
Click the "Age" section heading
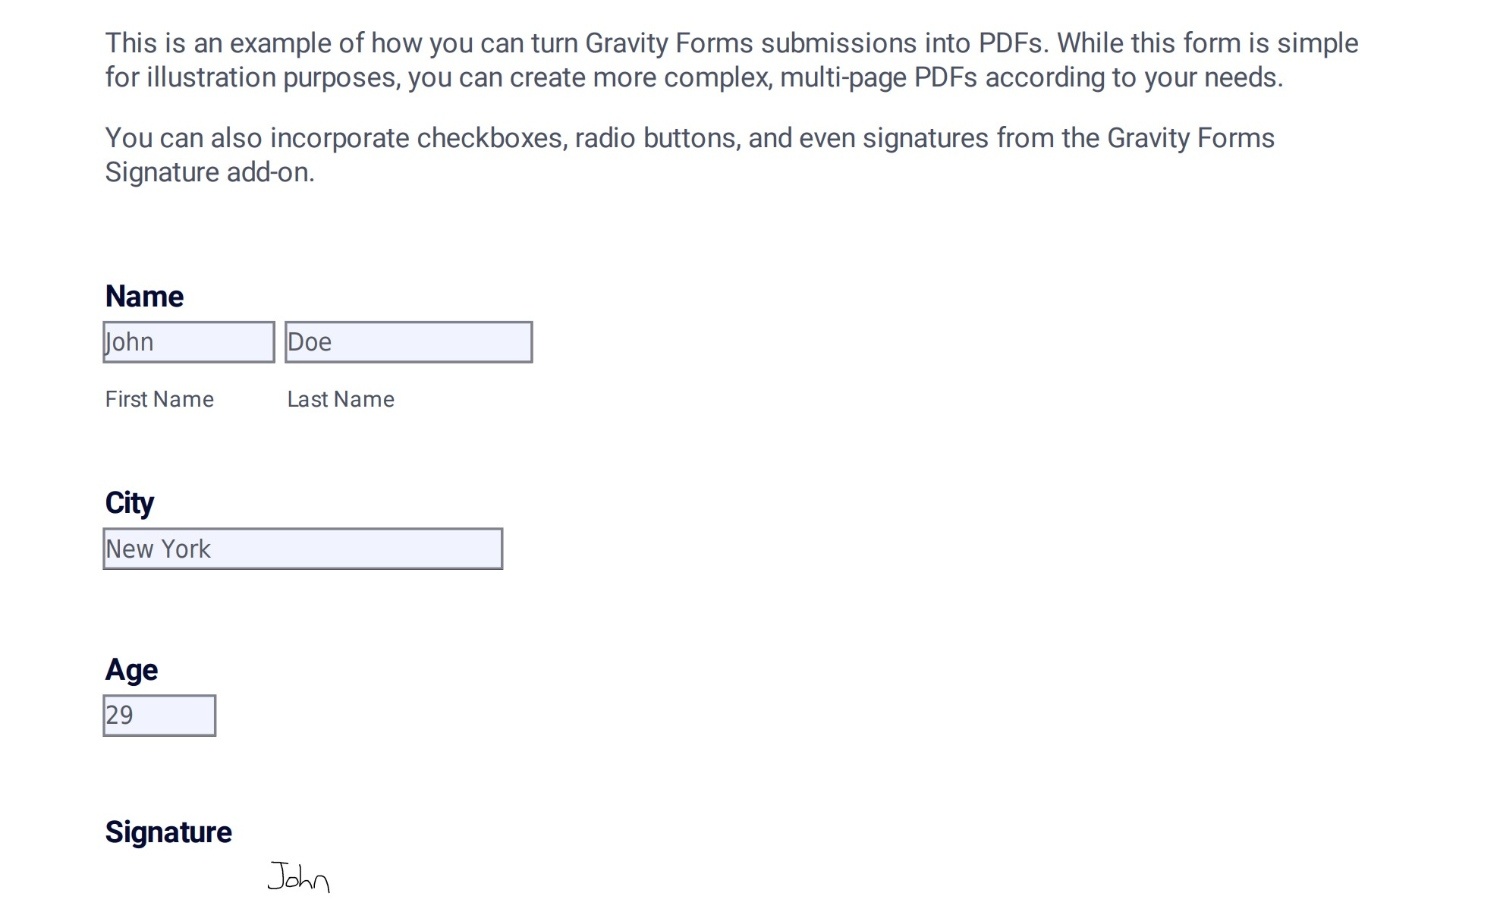[130, 670]
